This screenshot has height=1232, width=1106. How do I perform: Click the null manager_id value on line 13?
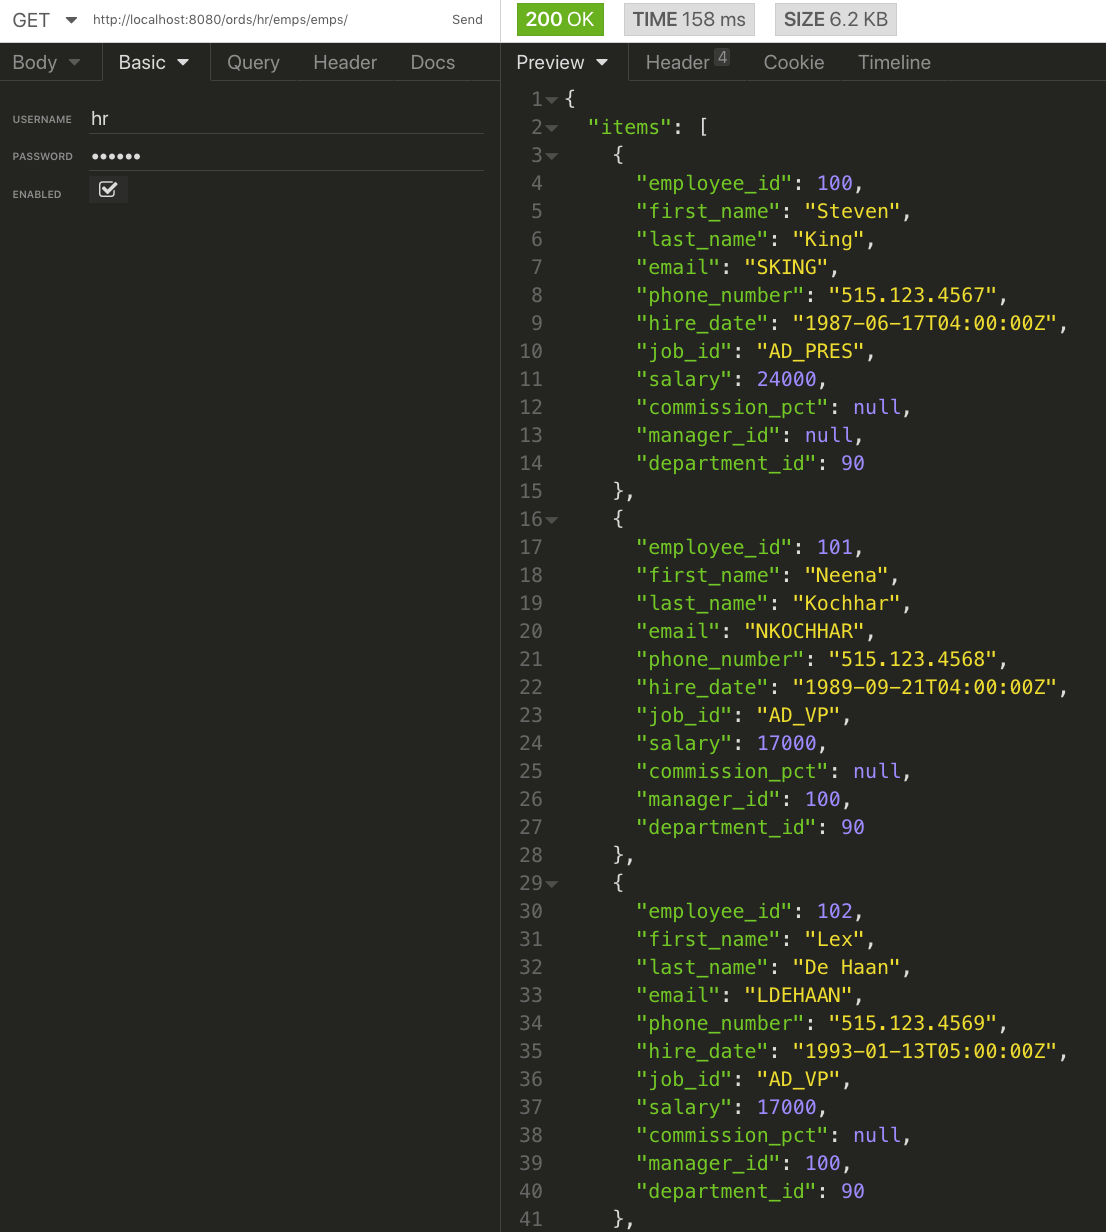(829, 435)
